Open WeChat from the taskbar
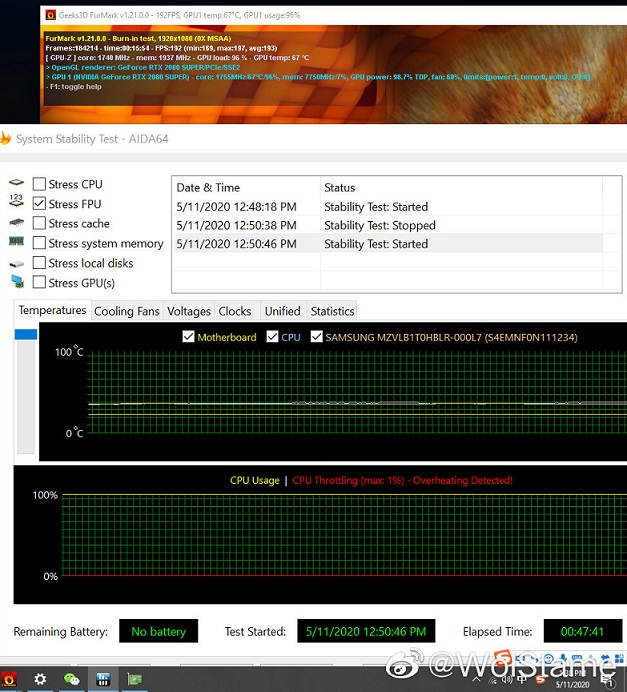The width and height of the screenshot is (627, 692). click(x=71, y=679)
